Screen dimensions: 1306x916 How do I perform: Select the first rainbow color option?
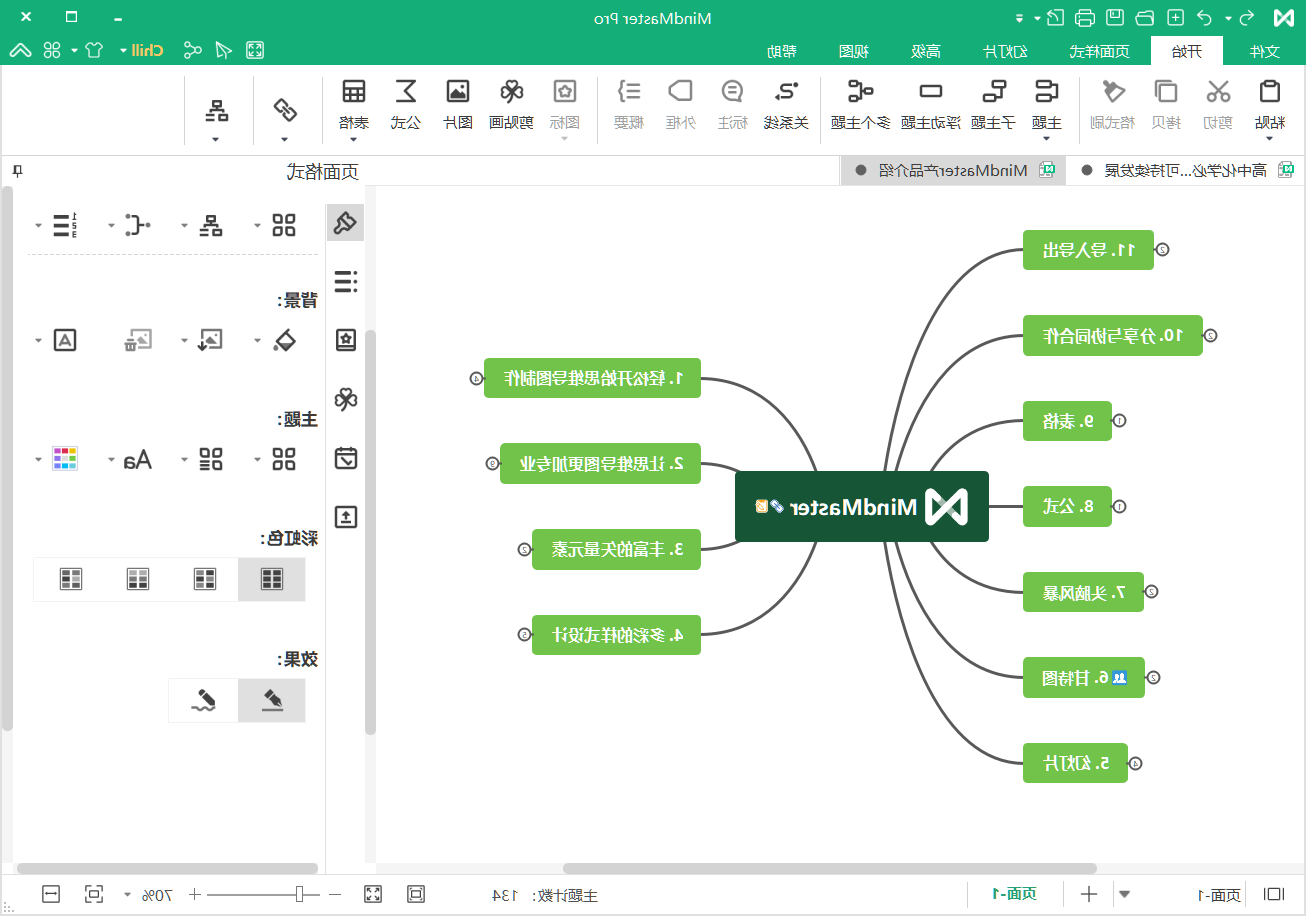(272, 579)
